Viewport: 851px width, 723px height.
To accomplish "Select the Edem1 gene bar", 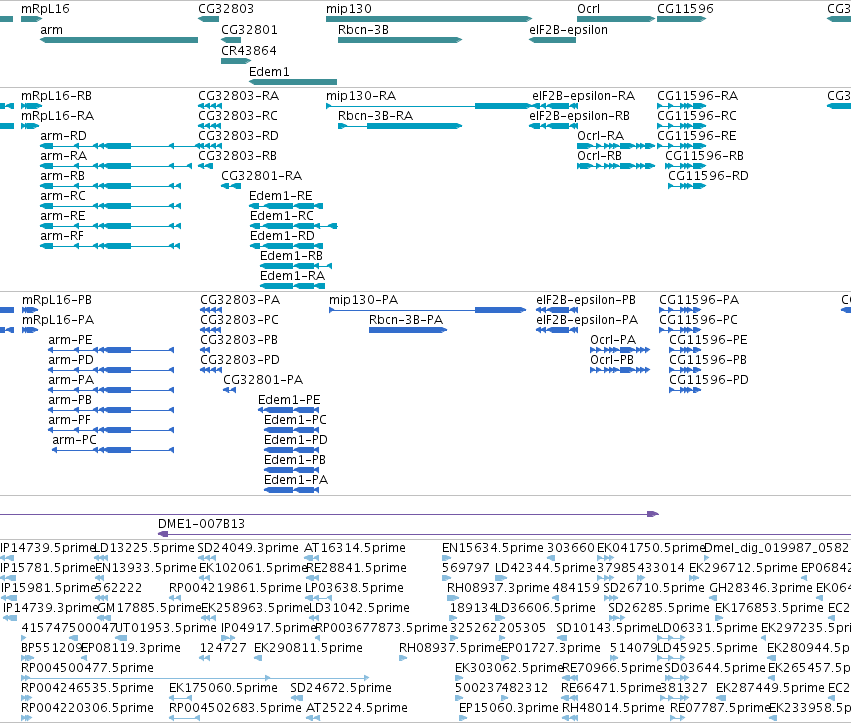I will click(x=293, y=82).
